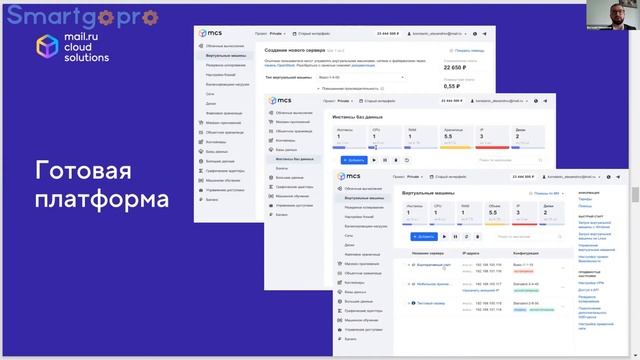Click the announcements icon in front window header
This screenshot has width=640, height=360.
[x=618, y=177]
